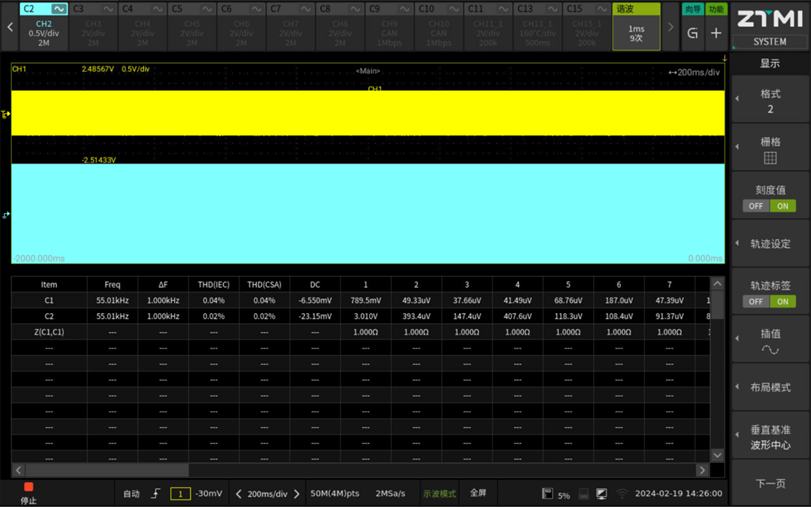Click the 自动 auto trigger mode
The image size is (811, 507).
coord(131,494)
